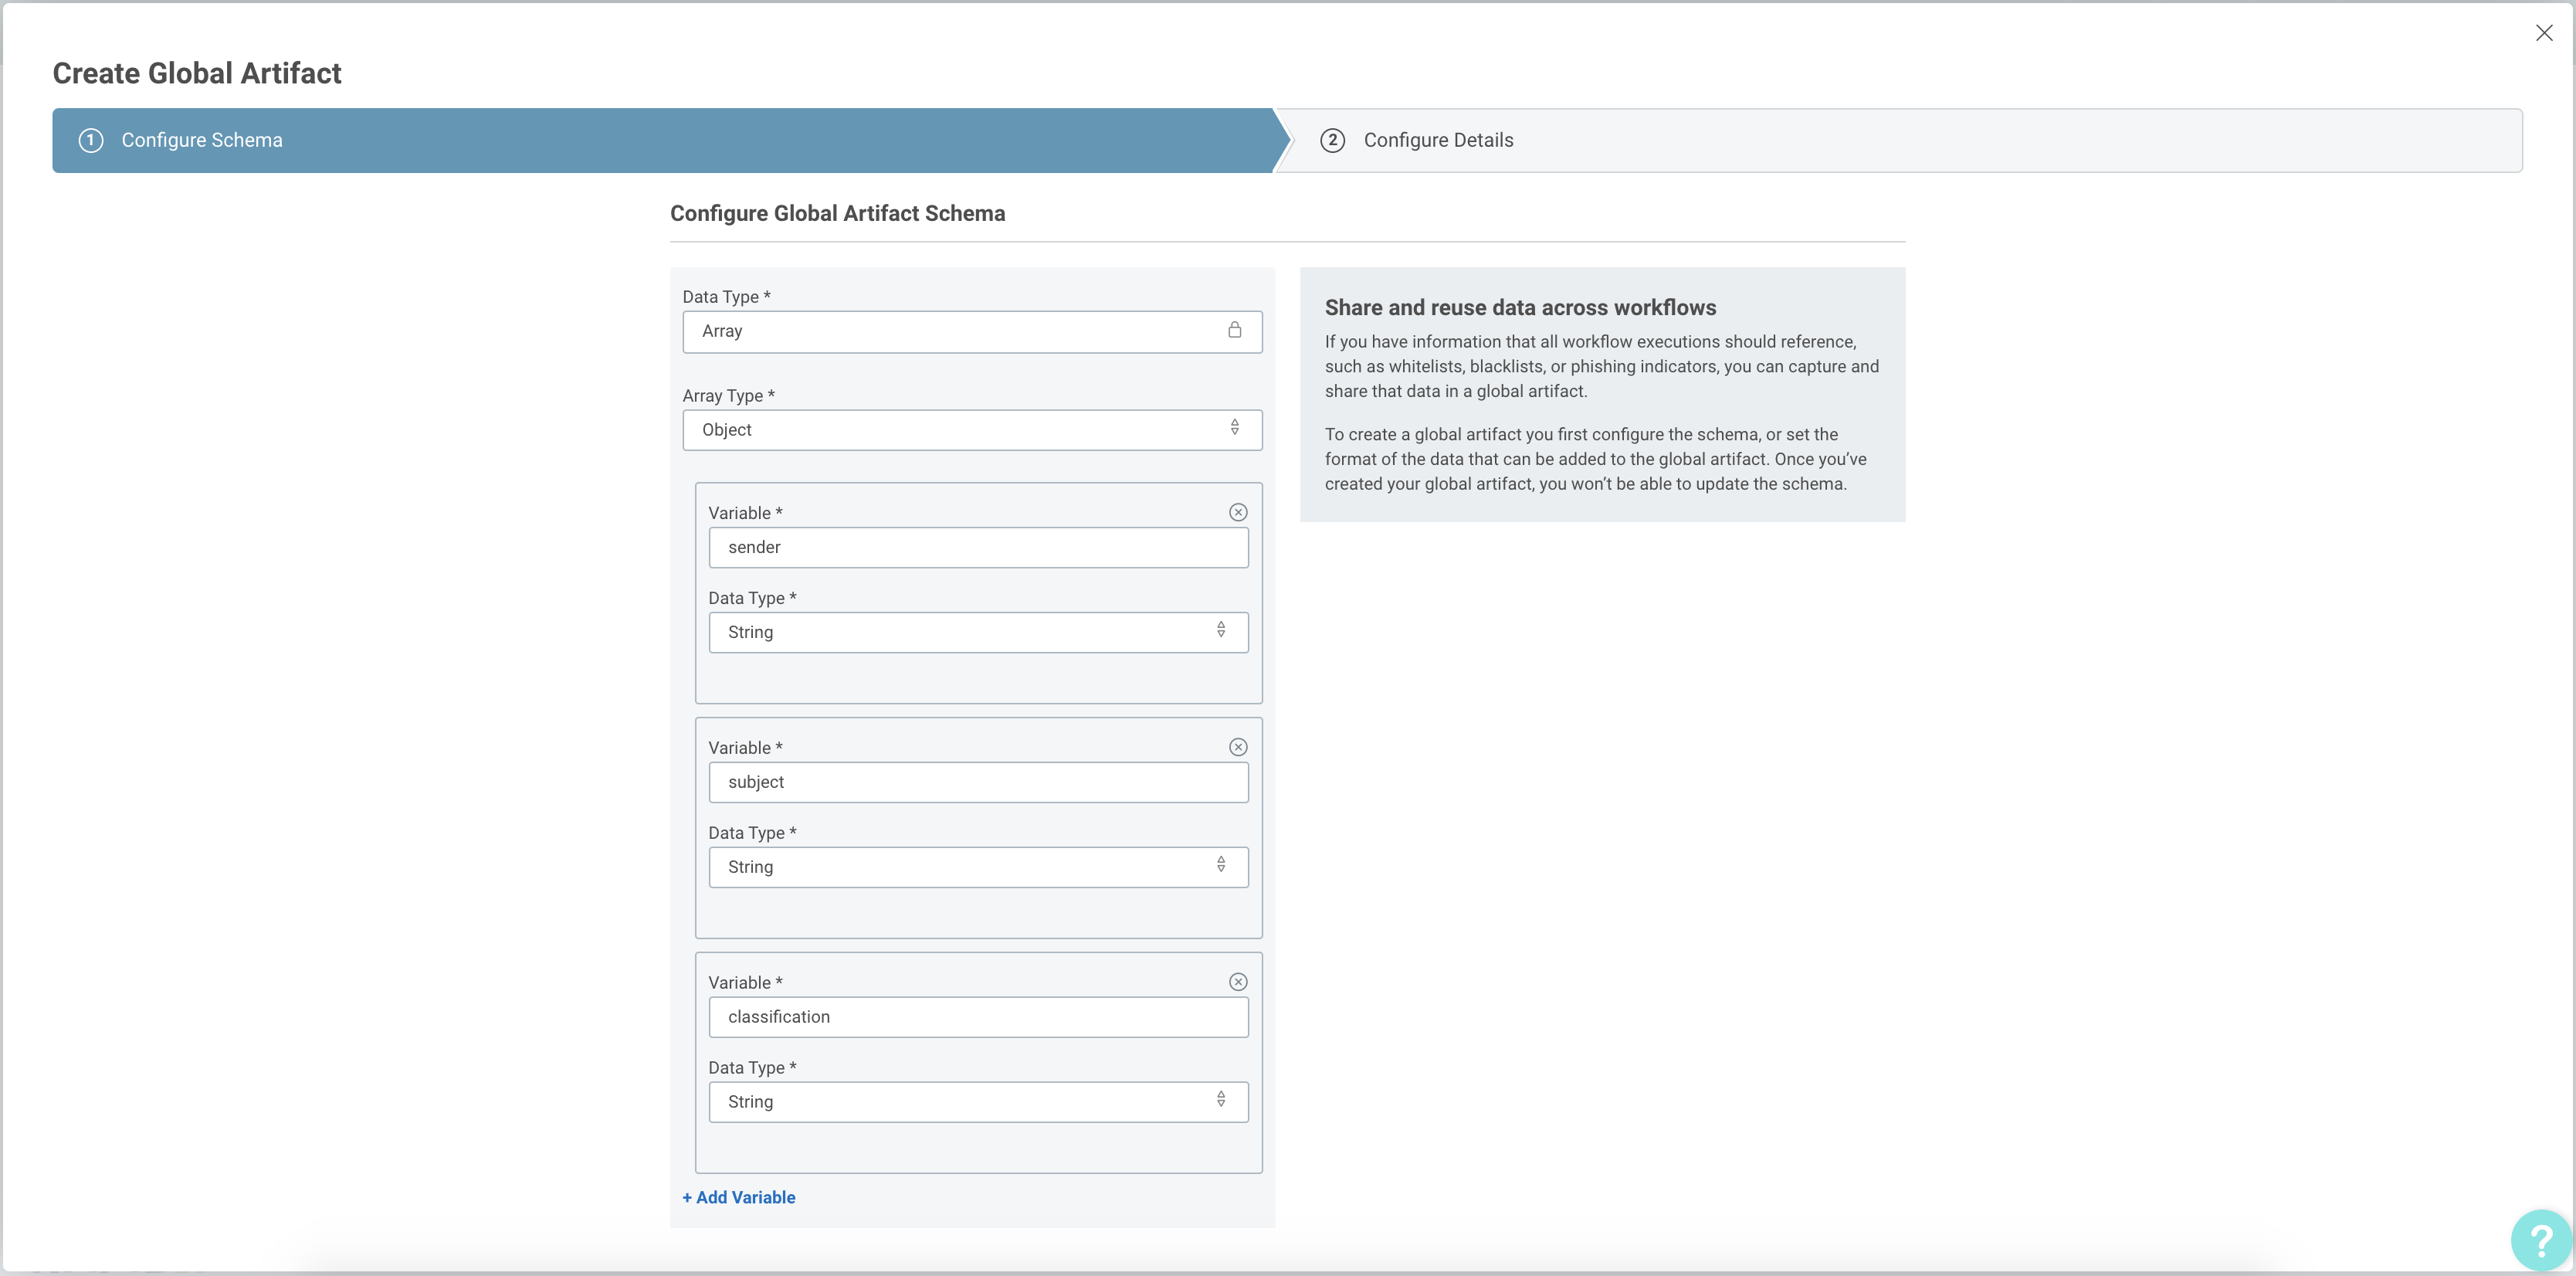Click the dropdown arrows on Array Type field
The height and width of the screenshot is (1276, 2576).
click(x=1236, y=429)
